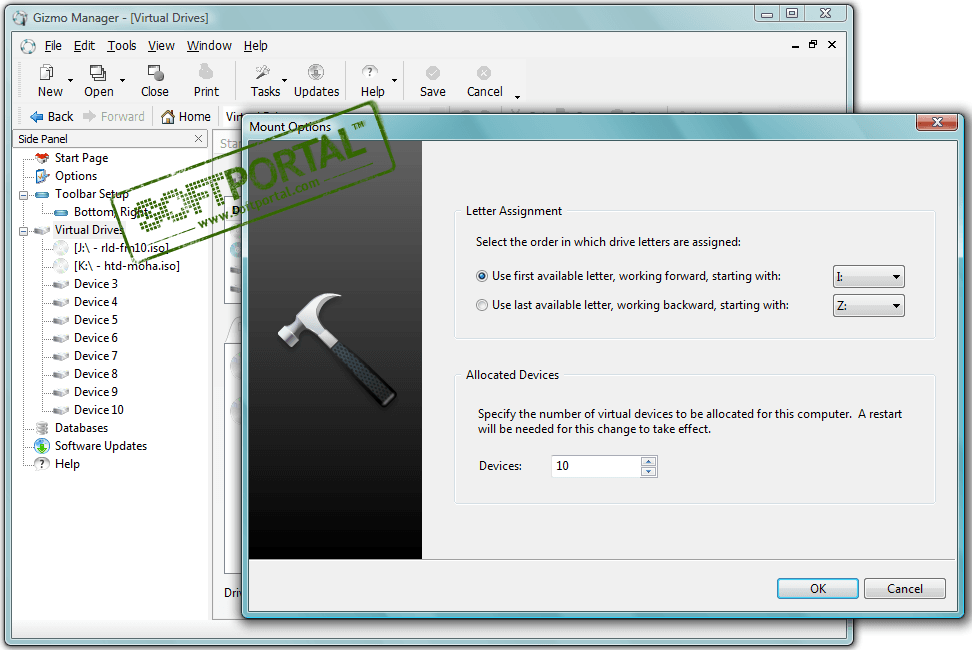Click the Forward navigation arrow

114,116
